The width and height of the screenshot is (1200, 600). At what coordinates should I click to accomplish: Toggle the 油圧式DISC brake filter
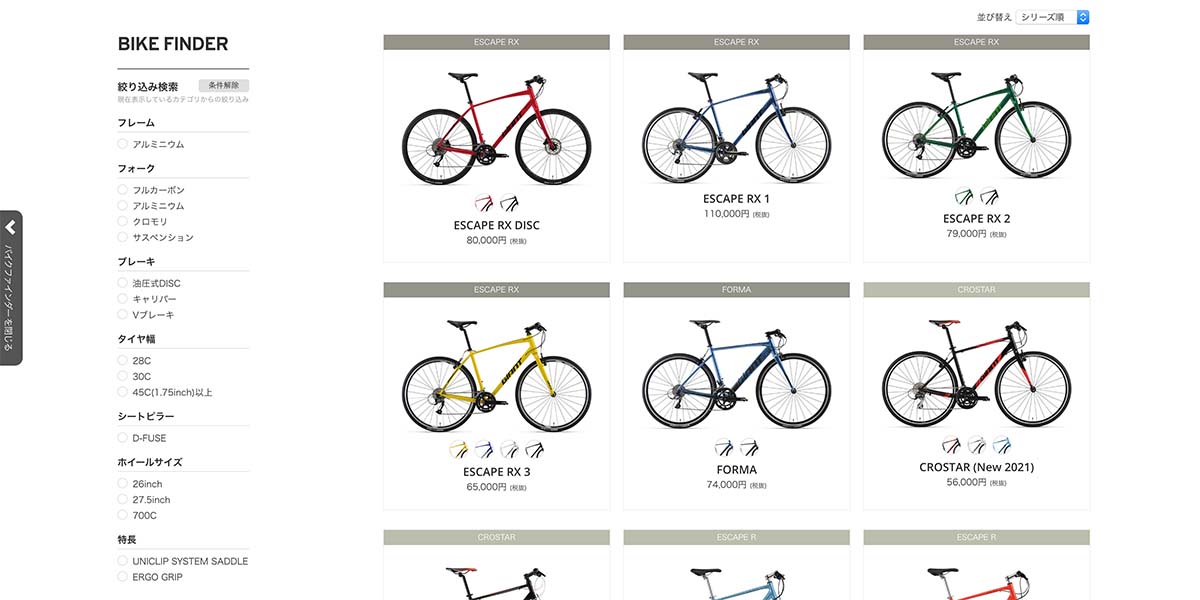[x=149, y=283]
